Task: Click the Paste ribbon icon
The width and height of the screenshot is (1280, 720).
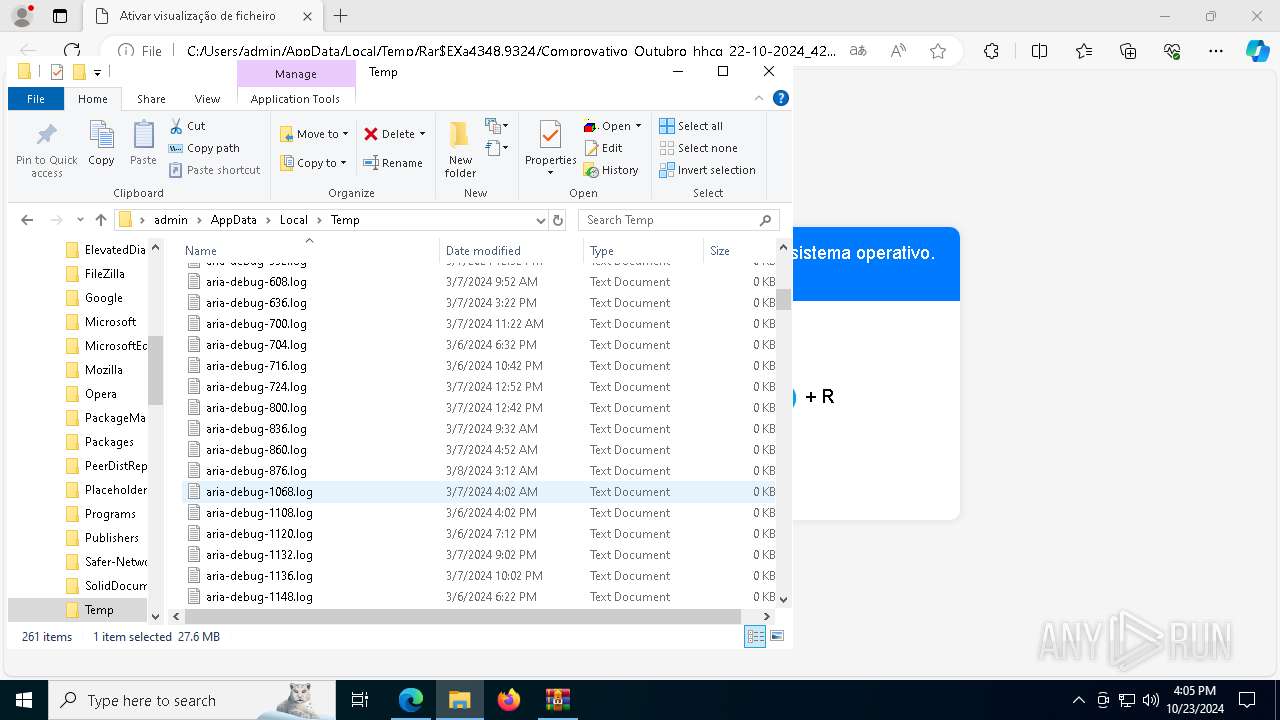Action: (x=143, y=143)
